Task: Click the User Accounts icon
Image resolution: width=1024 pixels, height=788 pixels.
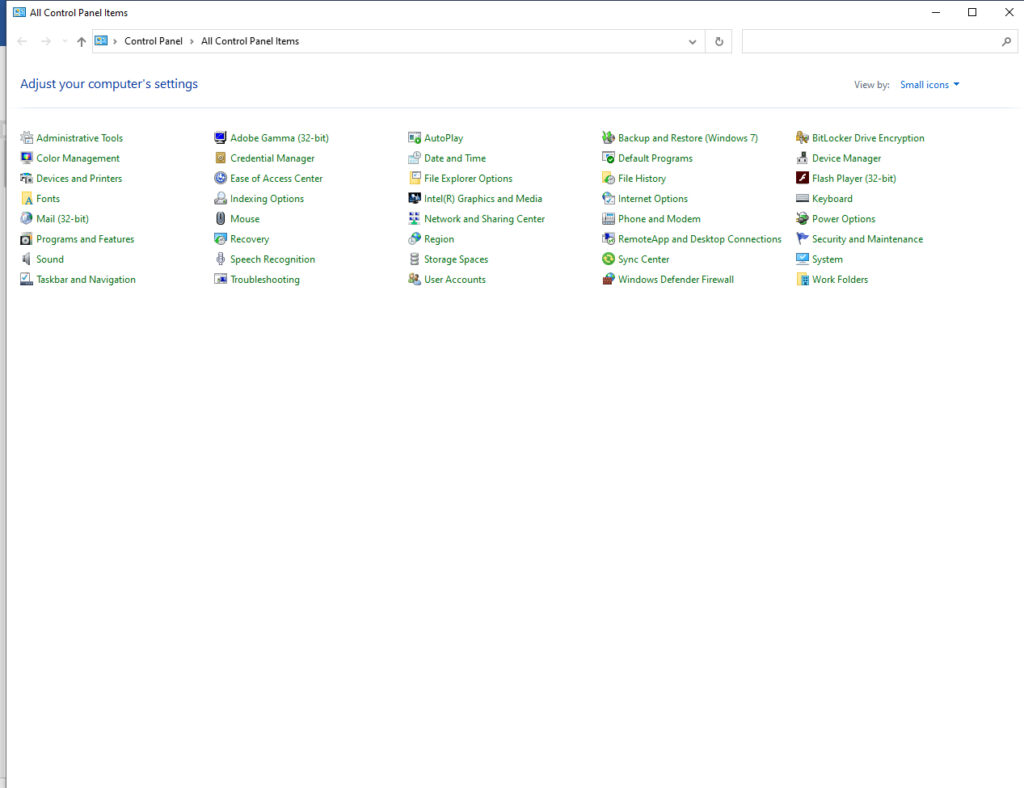Action: [414, 279]
